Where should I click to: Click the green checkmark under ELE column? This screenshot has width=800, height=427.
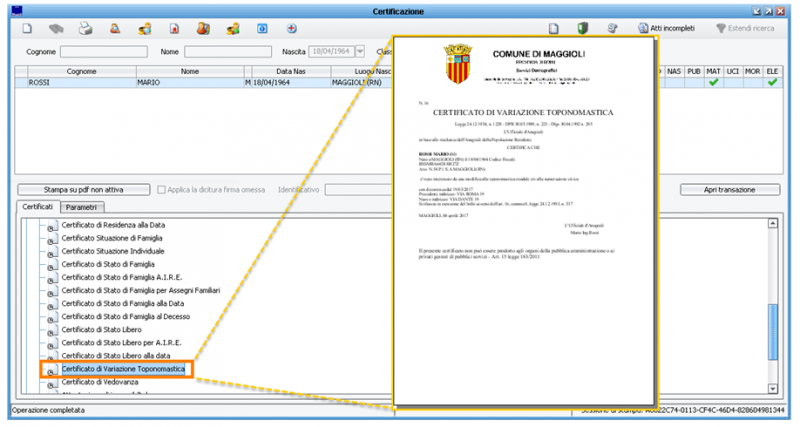[772, 82]
